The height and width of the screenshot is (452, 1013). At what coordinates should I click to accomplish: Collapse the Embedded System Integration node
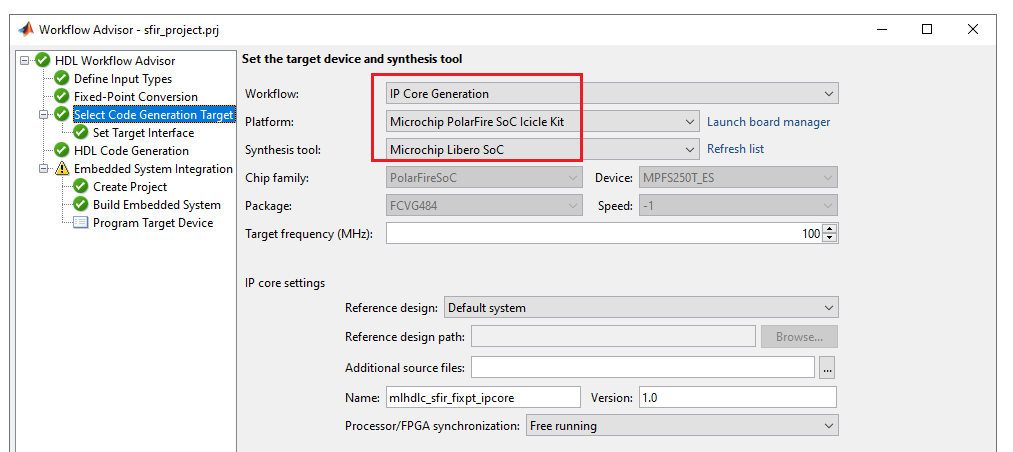pos(44,169)
